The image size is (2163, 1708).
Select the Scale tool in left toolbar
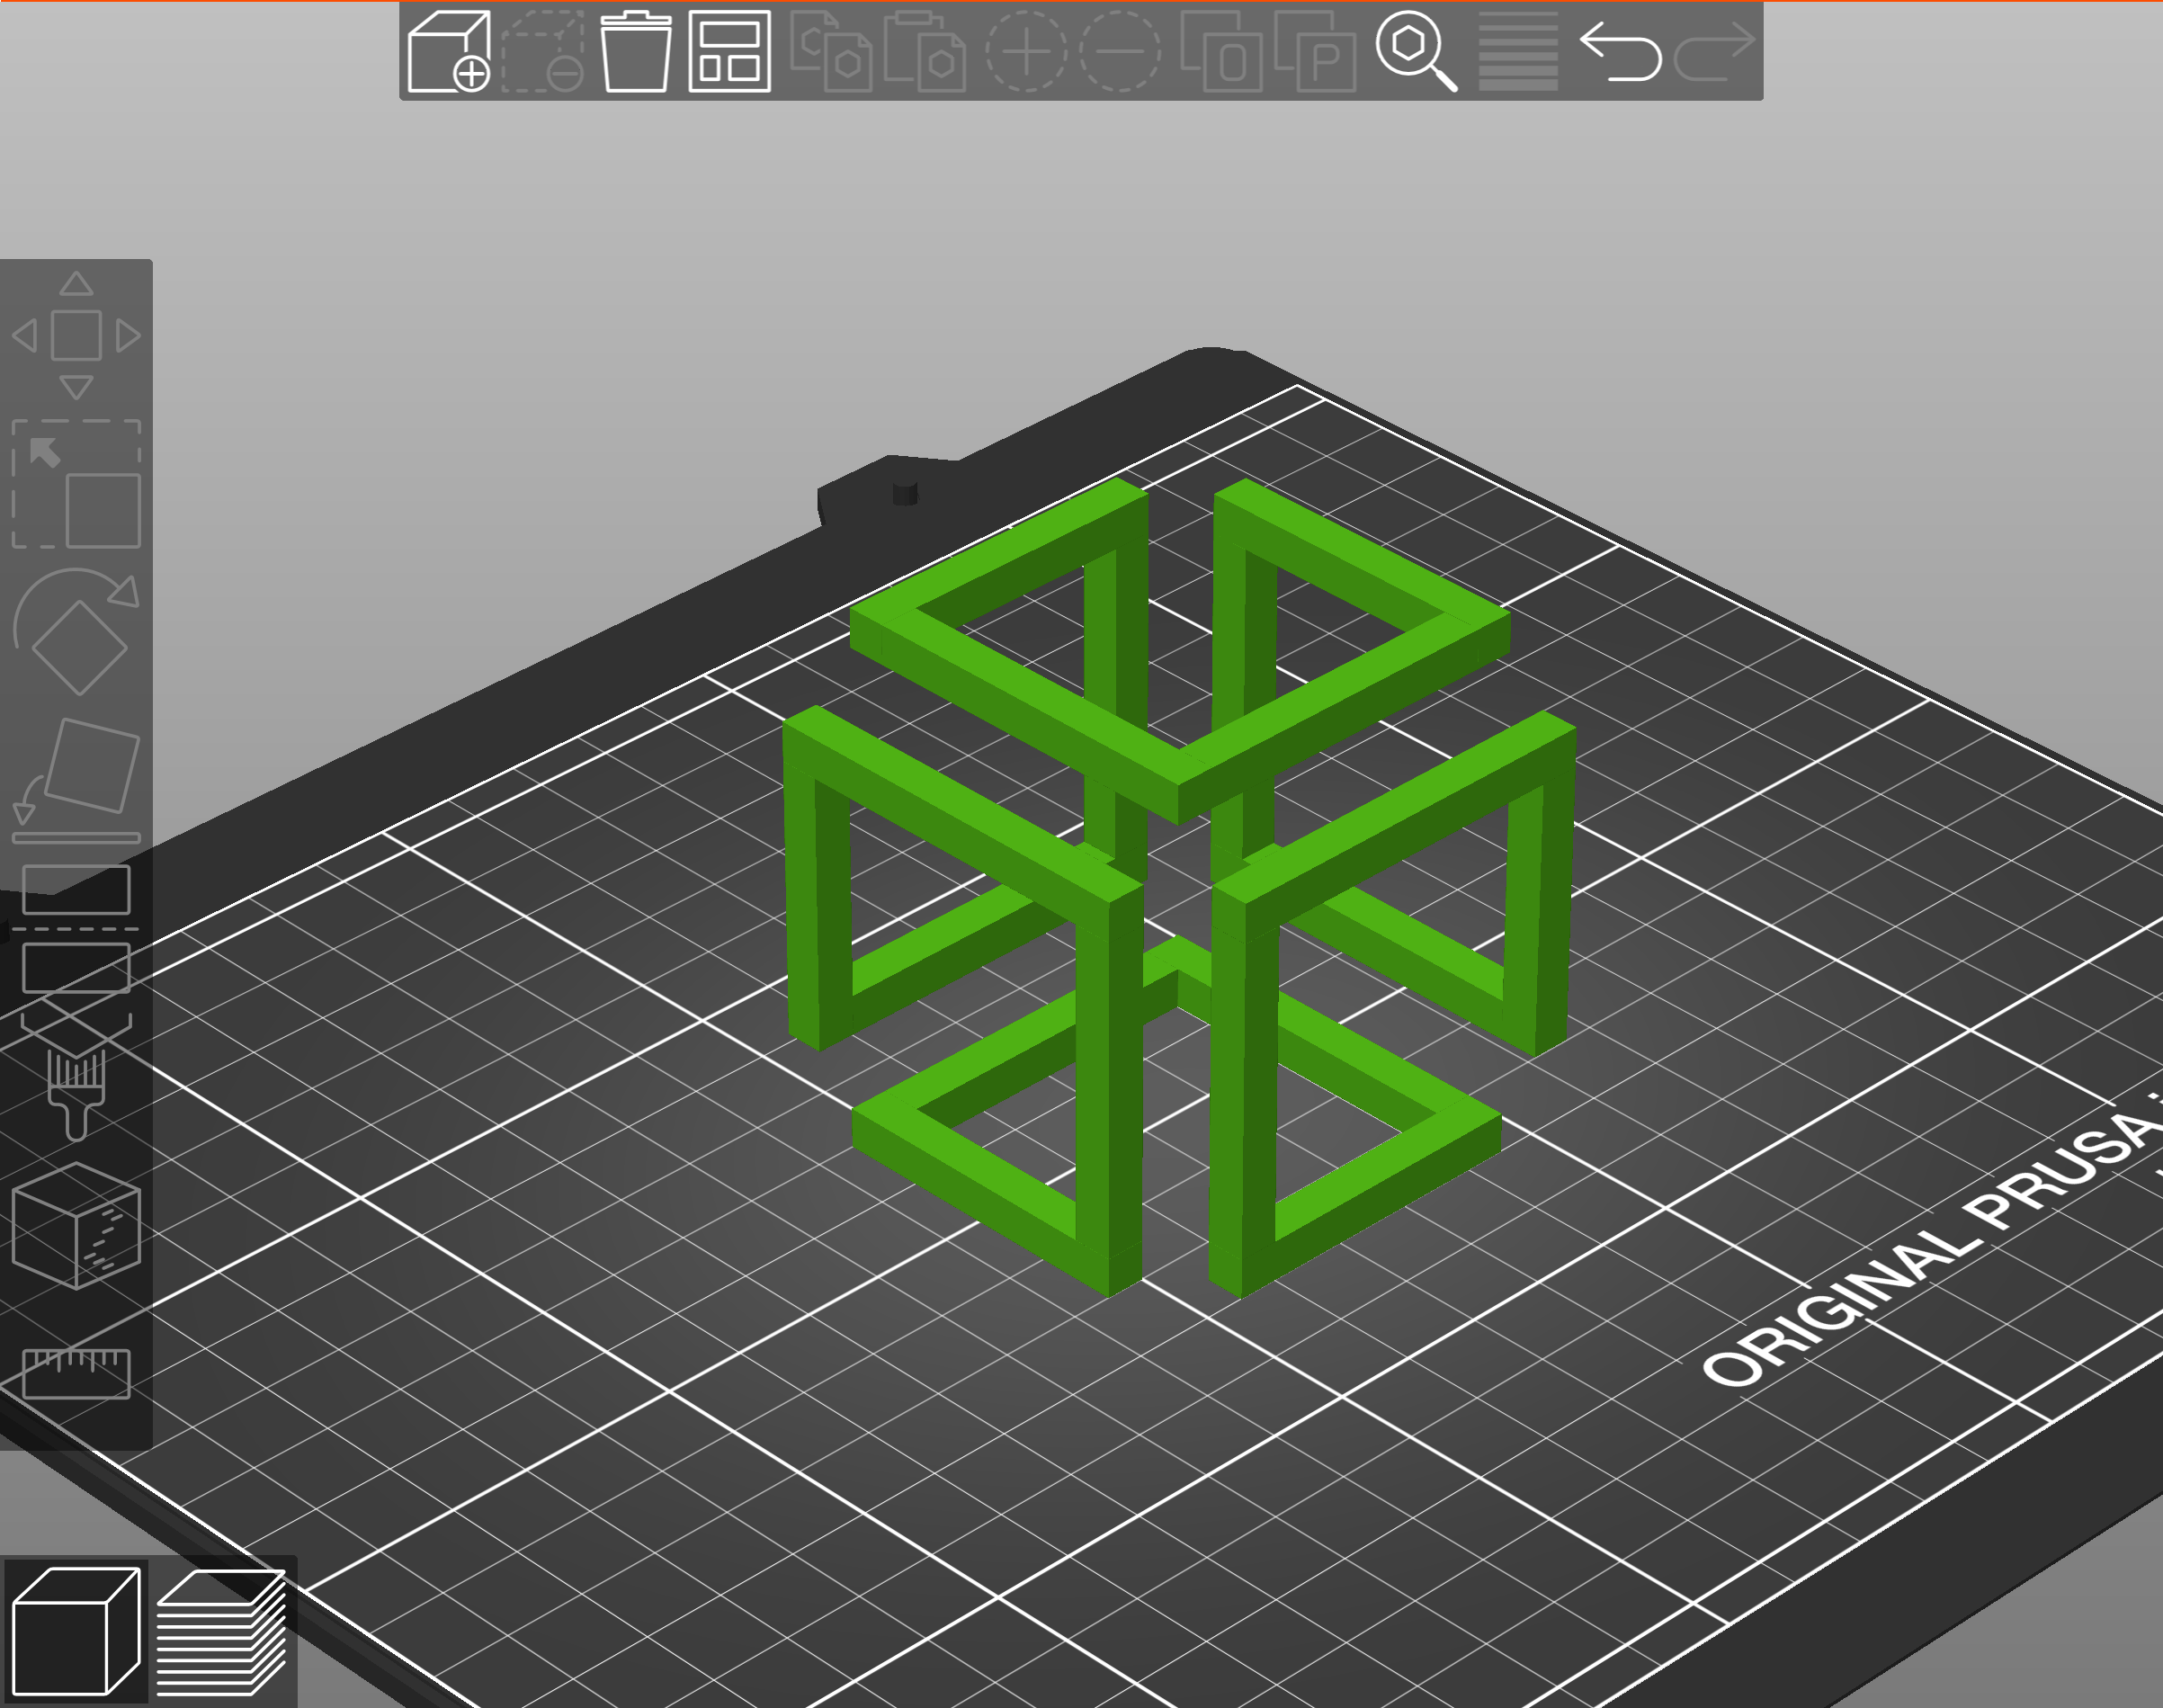click(x=76, y=484)
